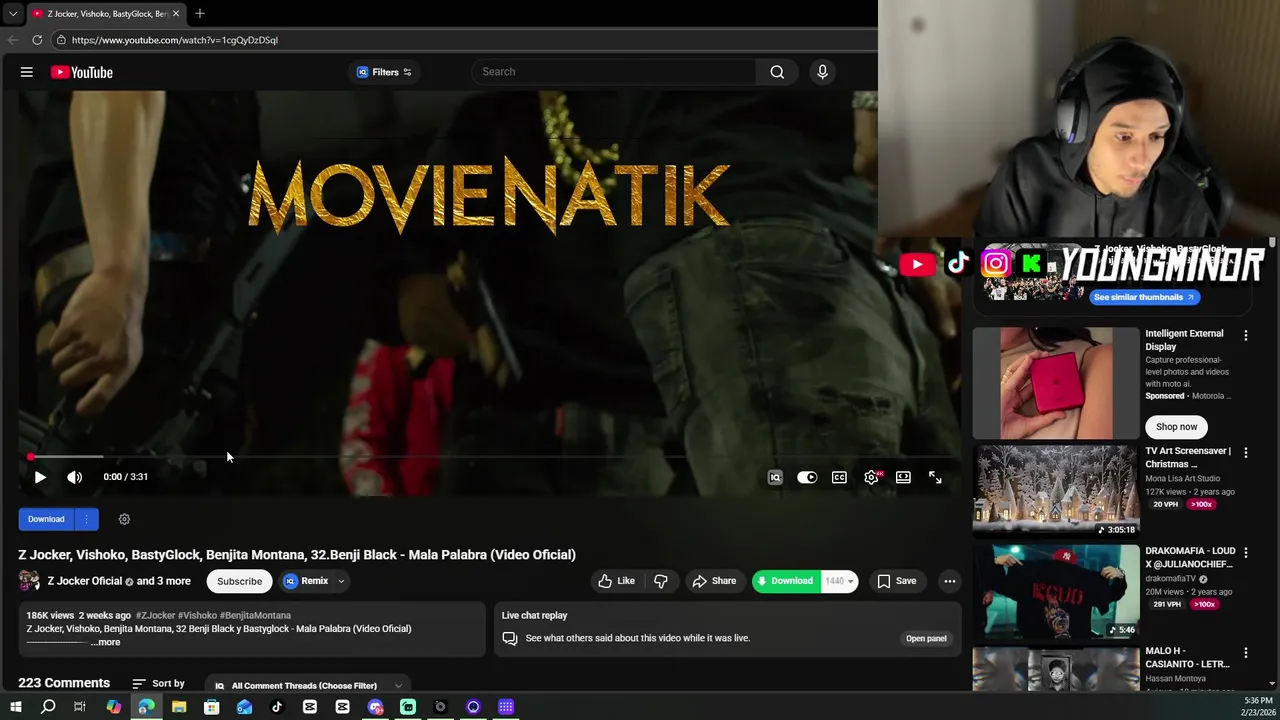Dislike the video
The image size is (1280, 720).
(x=661, y=581)
